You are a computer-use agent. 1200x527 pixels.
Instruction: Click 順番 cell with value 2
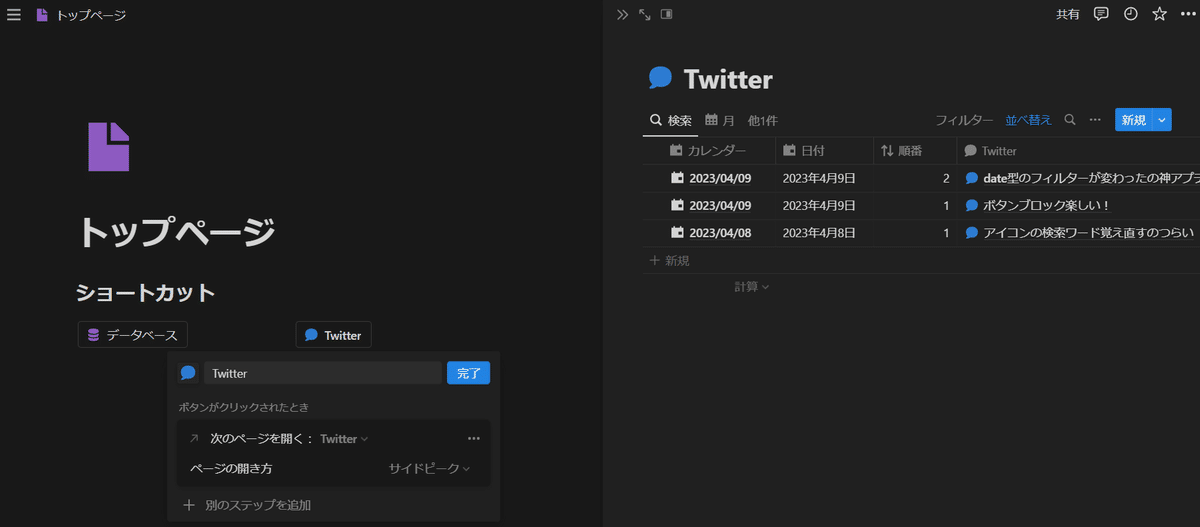click(914, 178)
